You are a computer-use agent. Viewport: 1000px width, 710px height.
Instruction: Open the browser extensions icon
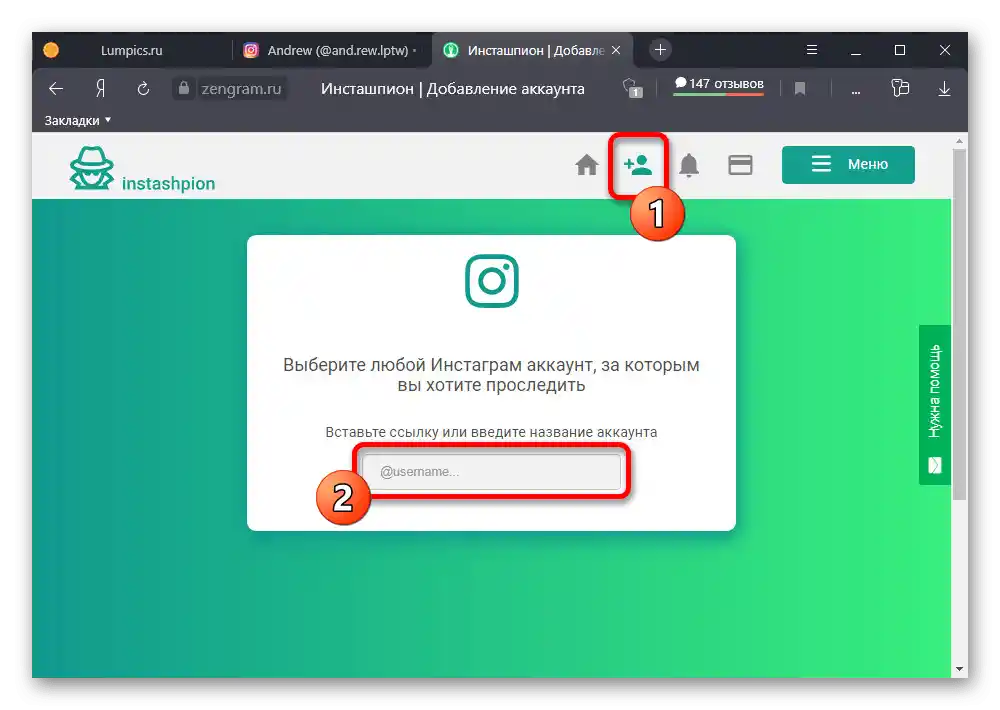pos(900,88)
